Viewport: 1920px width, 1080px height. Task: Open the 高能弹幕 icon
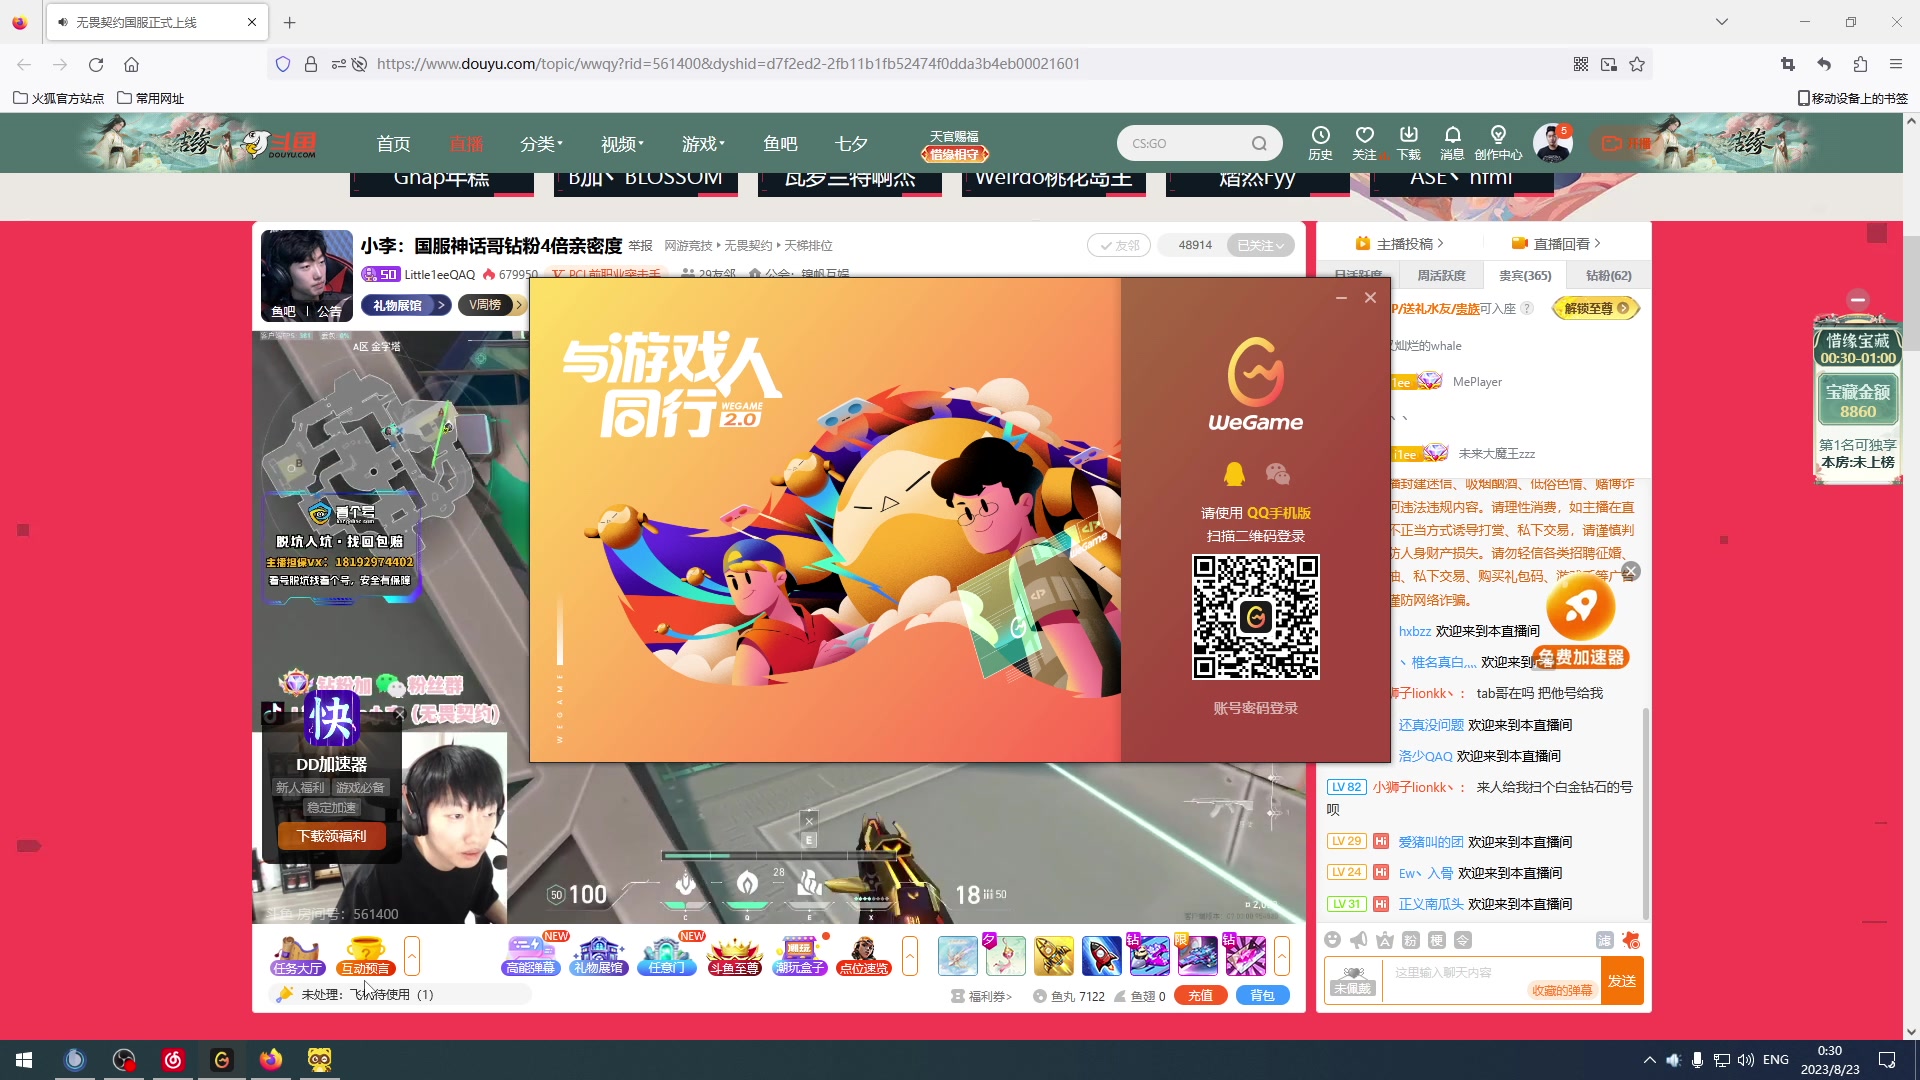[530, 955]
